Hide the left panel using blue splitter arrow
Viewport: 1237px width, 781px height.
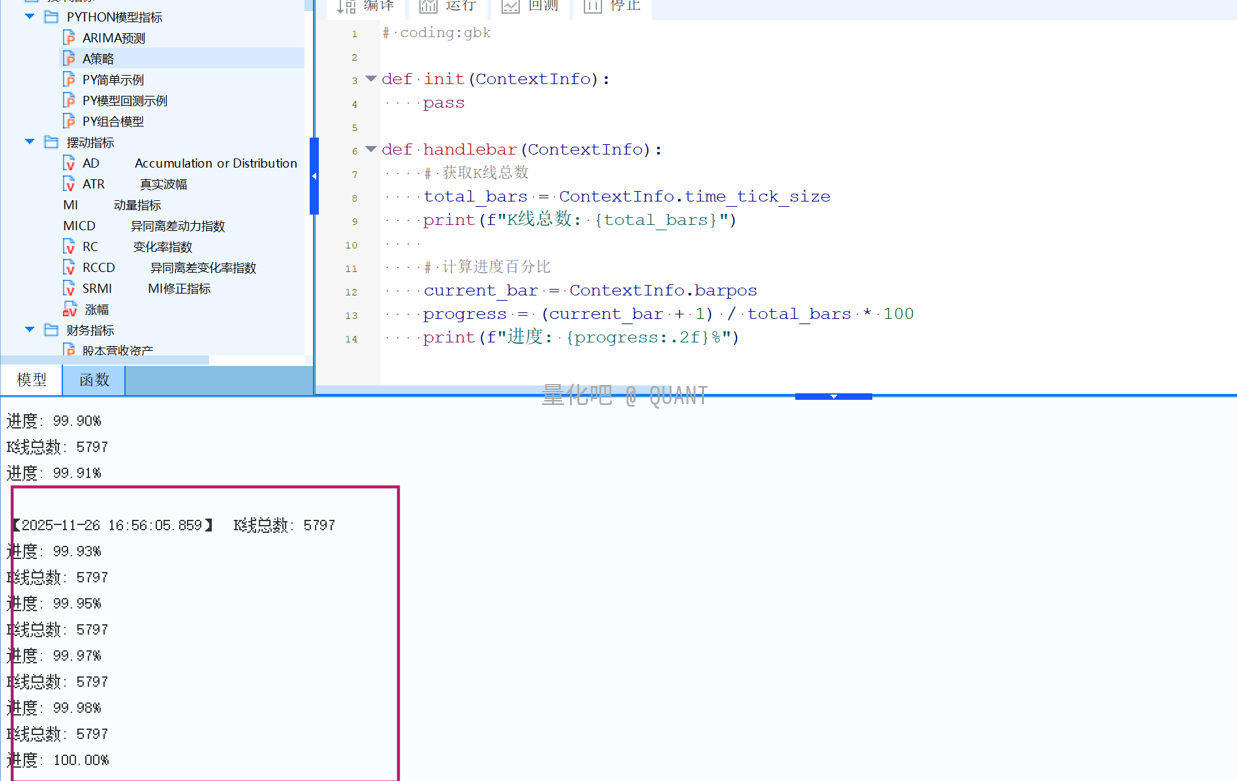tap(314, 176)
